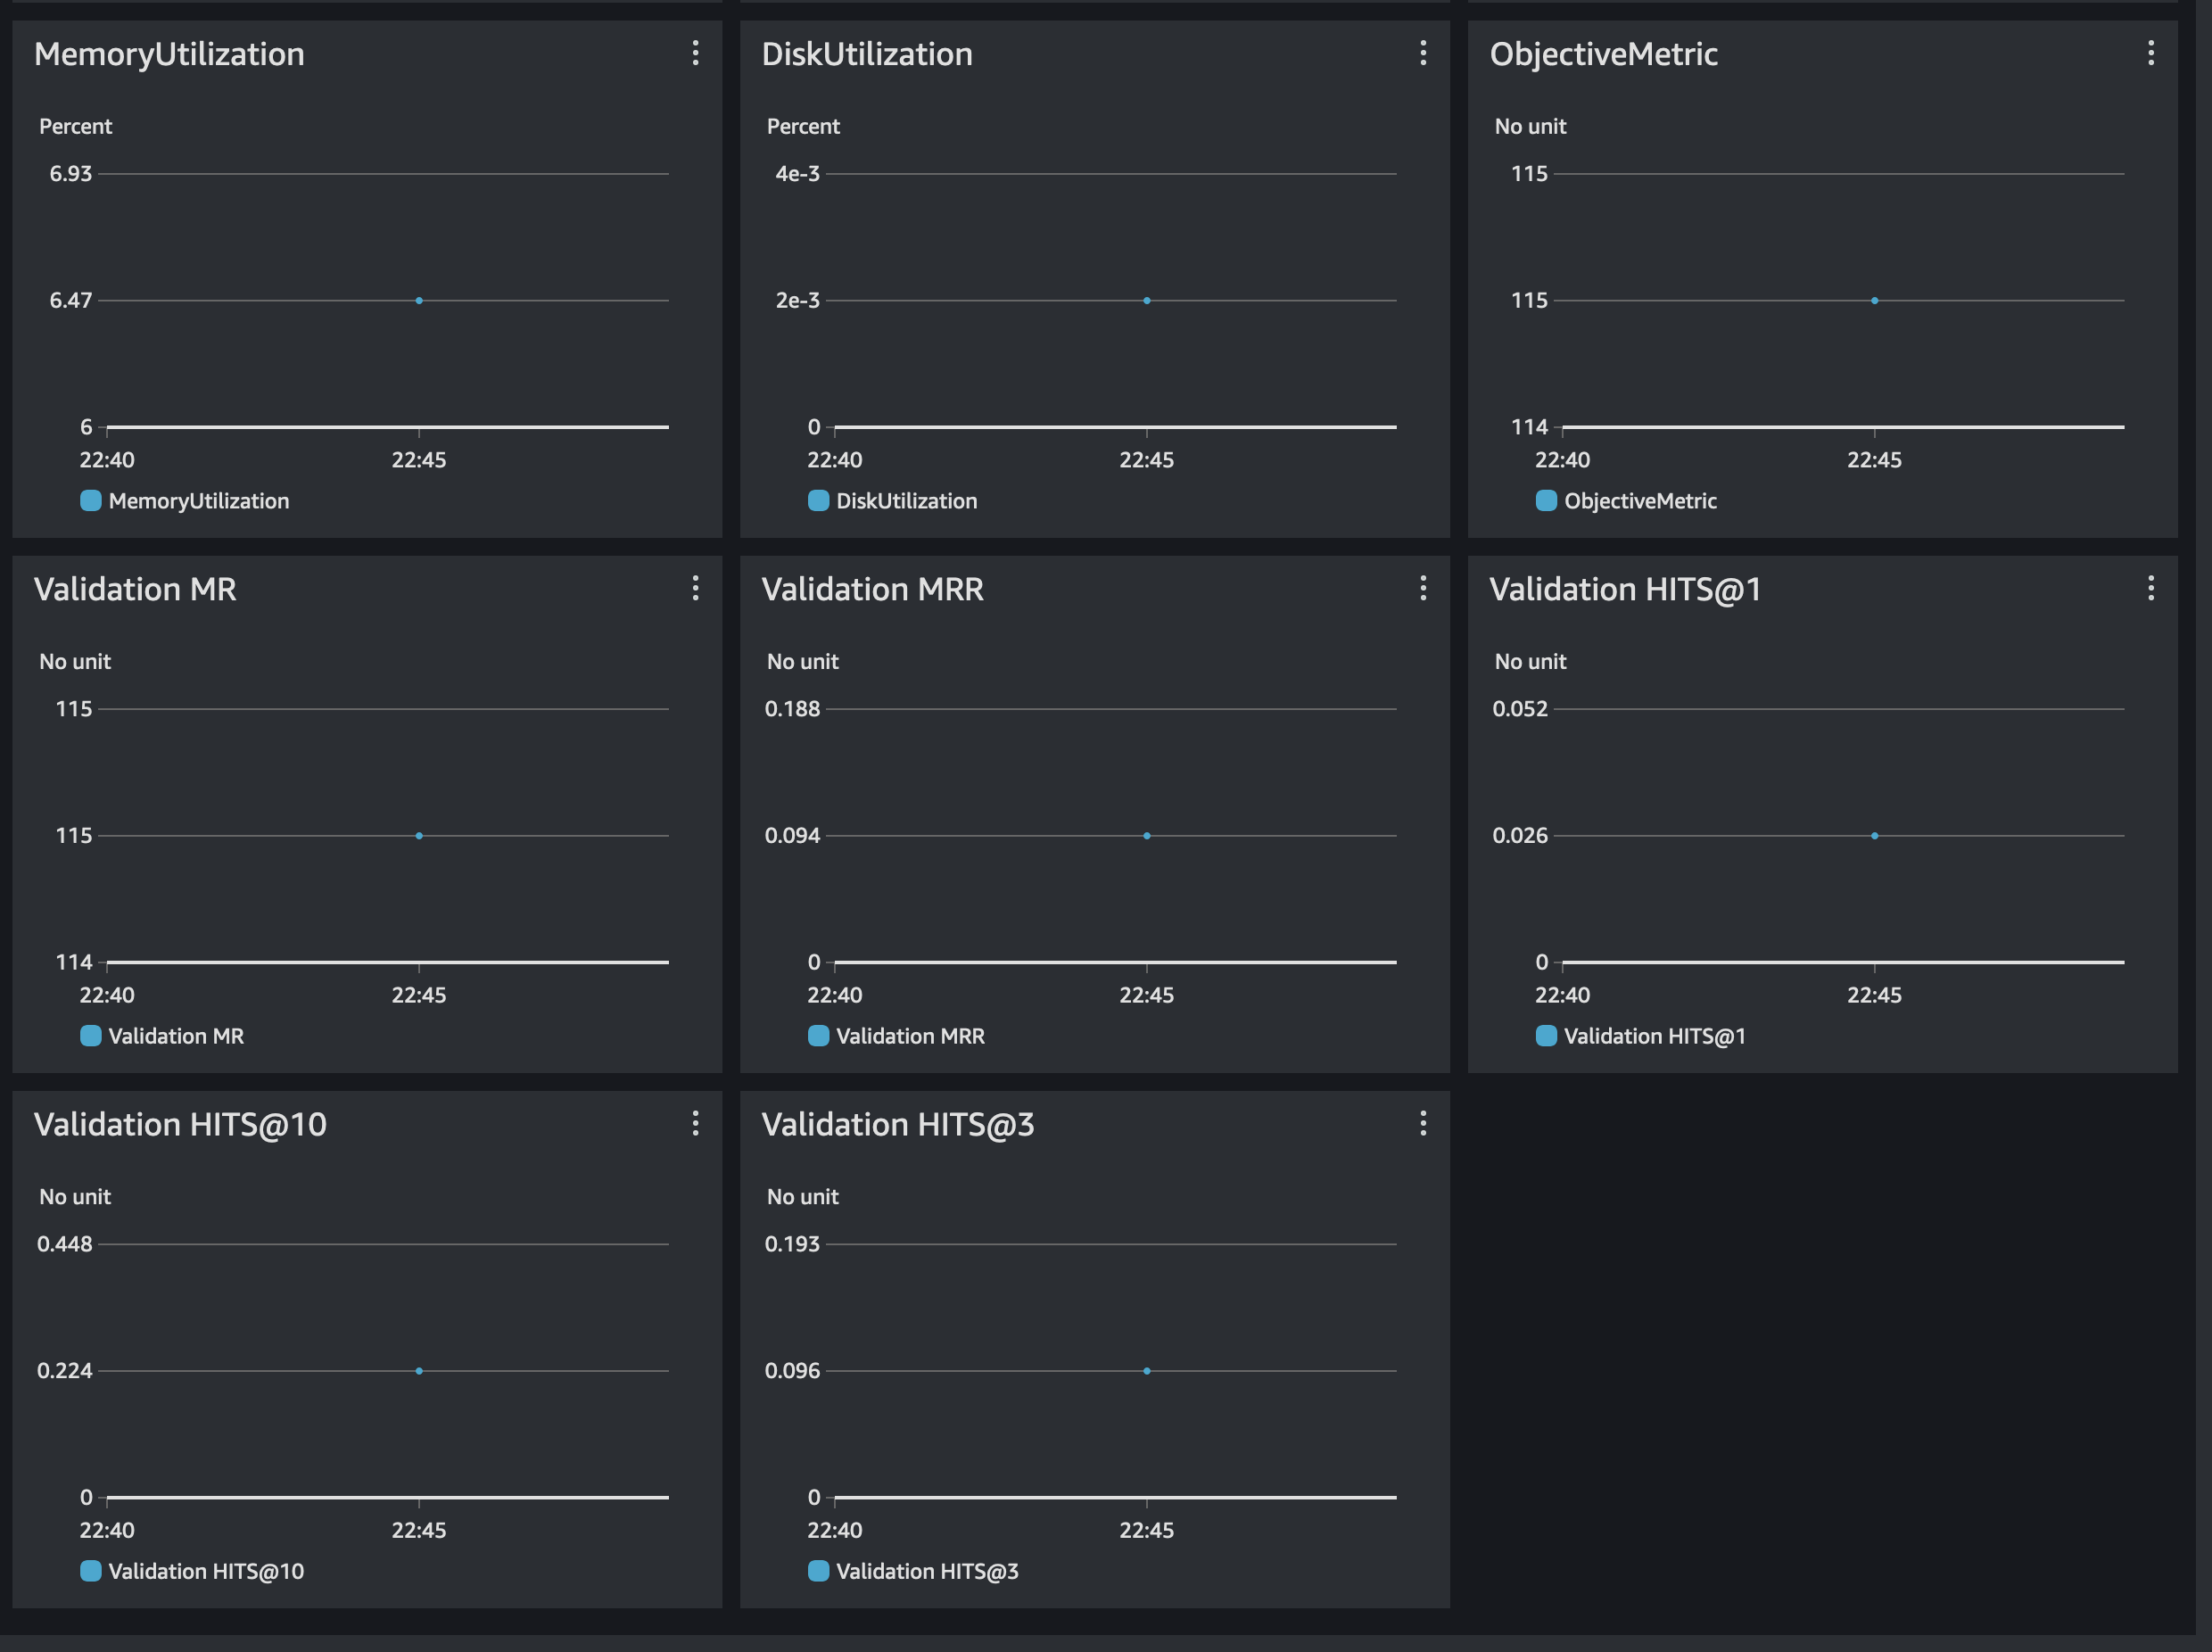Click the Validation MRR legend color swatch
The image size is (2212, 1652).
819,1035
